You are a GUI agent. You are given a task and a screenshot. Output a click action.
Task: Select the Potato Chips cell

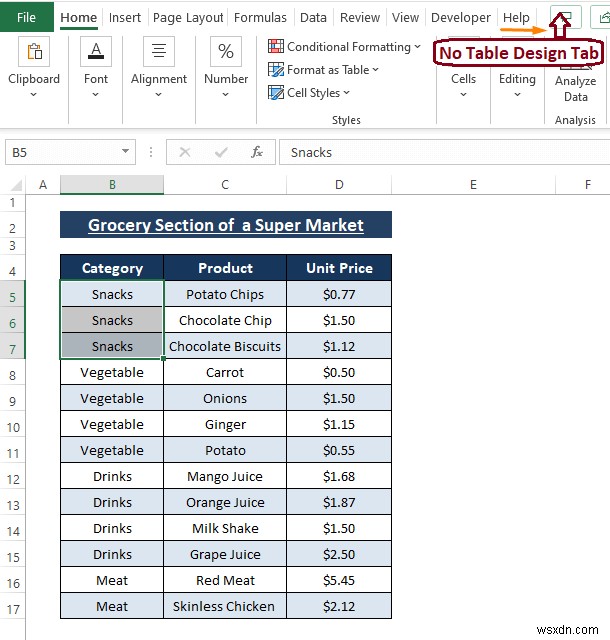225,294
